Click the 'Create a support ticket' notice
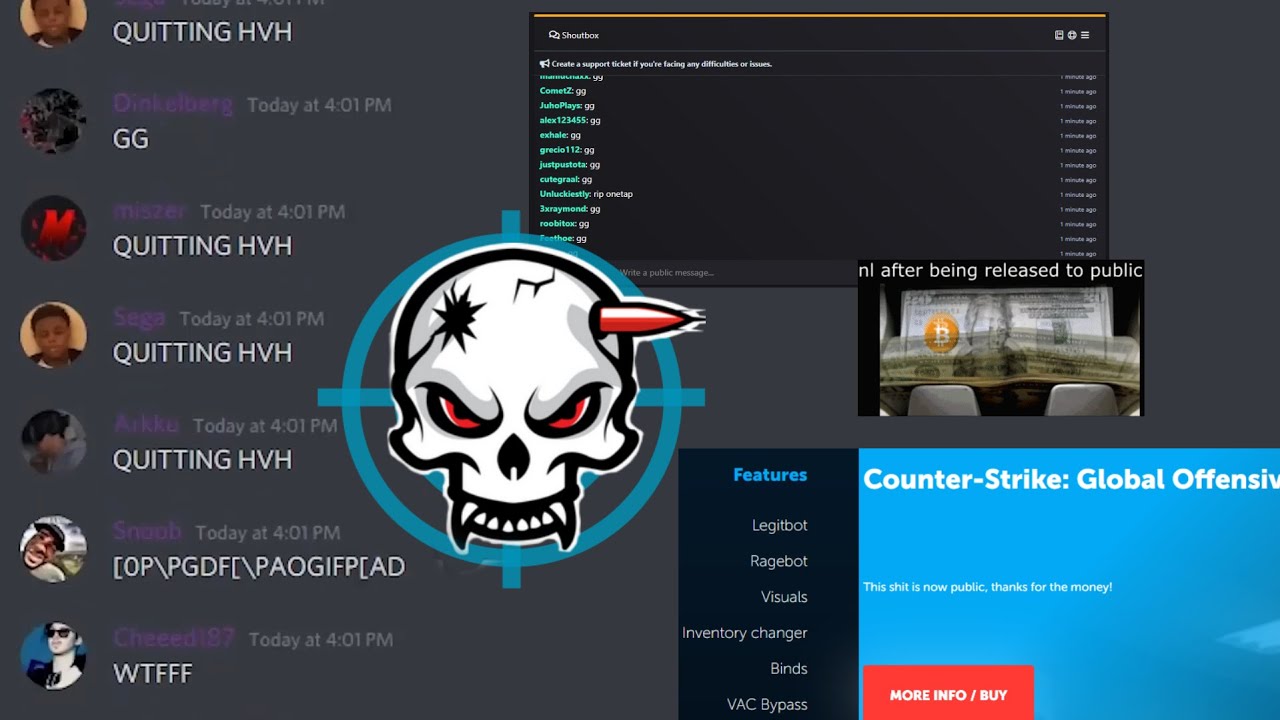The height and width of the screenshot is (720, 1280). pos(661,64)
